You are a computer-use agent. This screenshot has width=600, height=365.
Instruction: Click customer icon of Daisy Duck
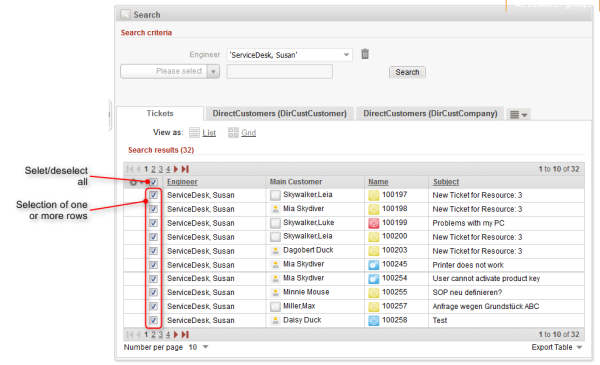coord(275,321)
